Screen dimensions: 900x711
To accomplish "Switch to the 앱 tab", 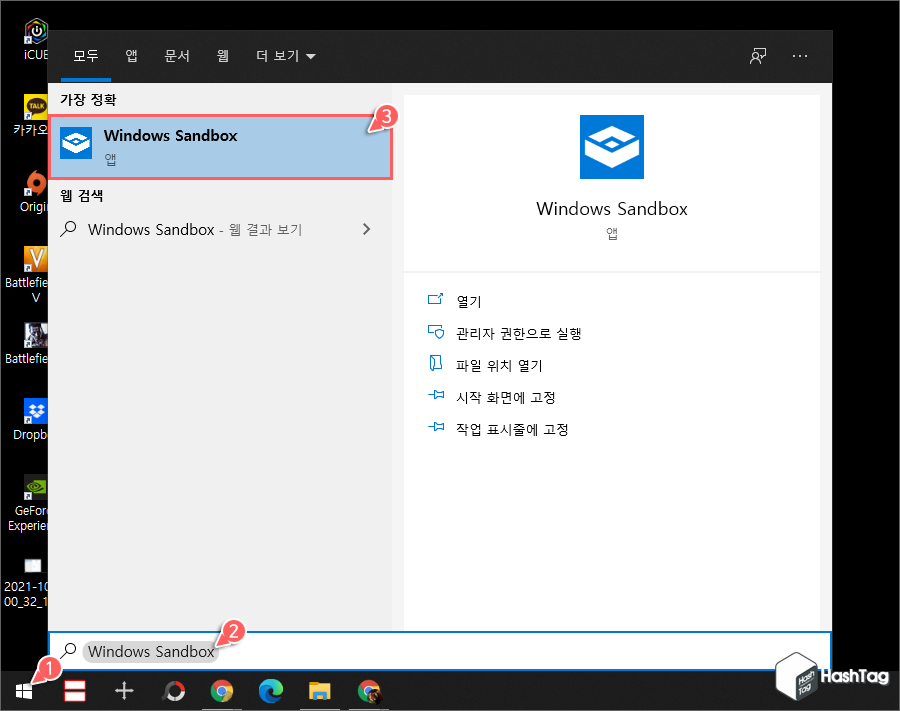I will [131, 56].
